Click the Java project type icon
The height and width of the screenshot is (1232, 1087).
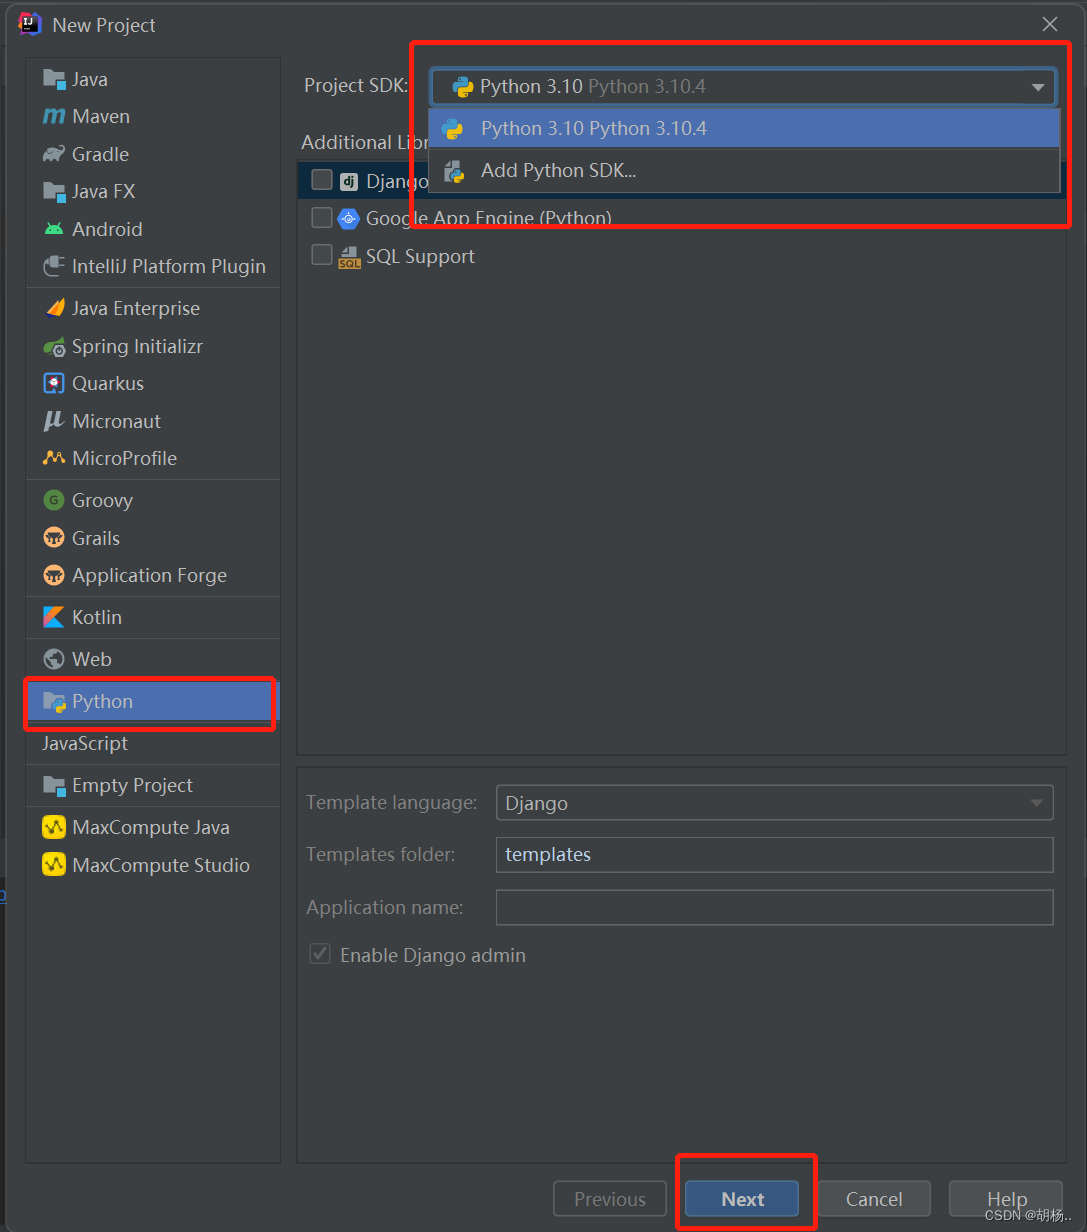coord(54,79)
